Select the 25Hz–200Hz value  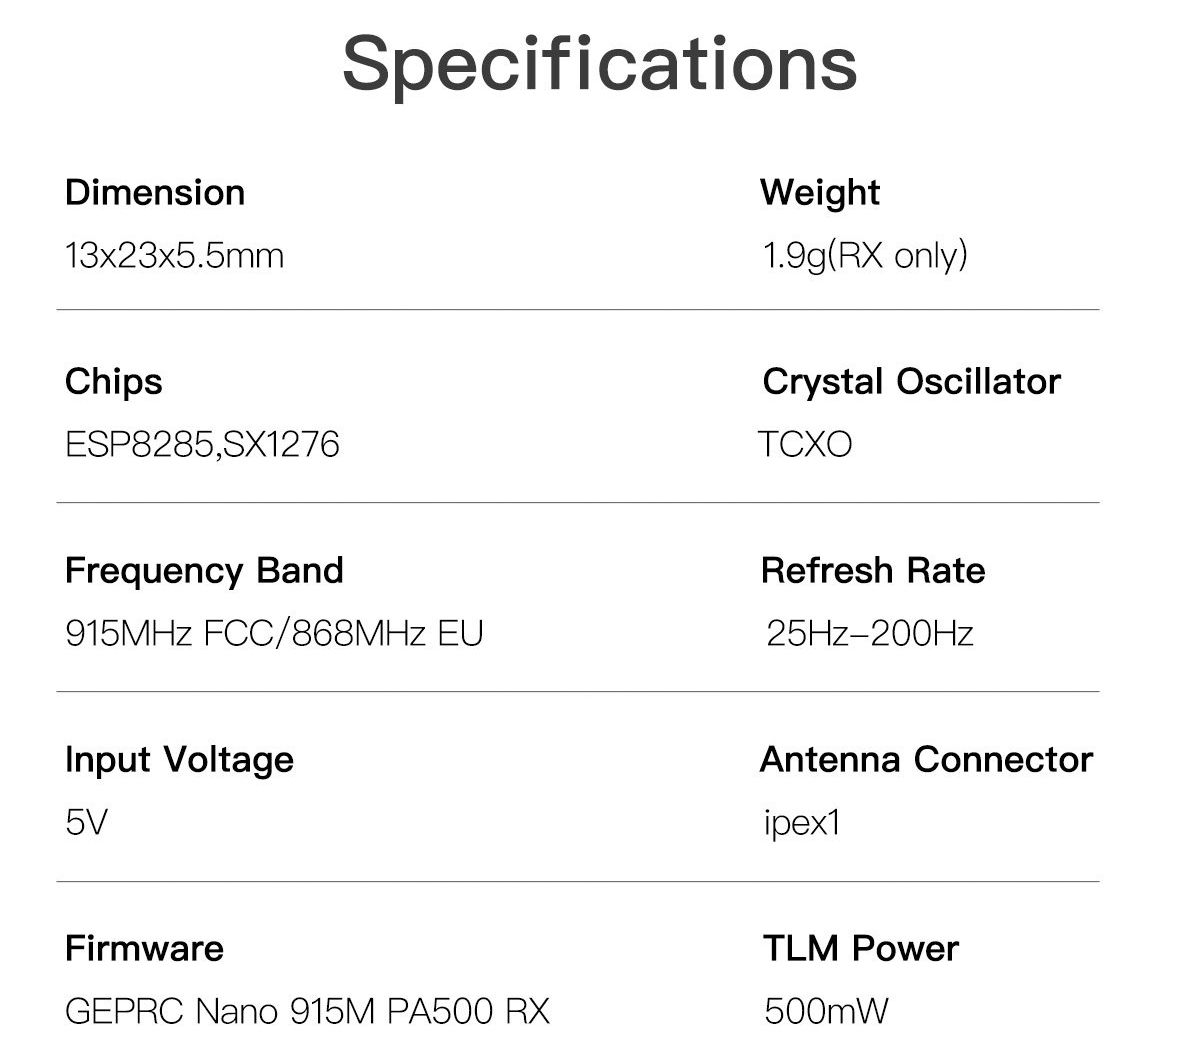coord(869,633)
